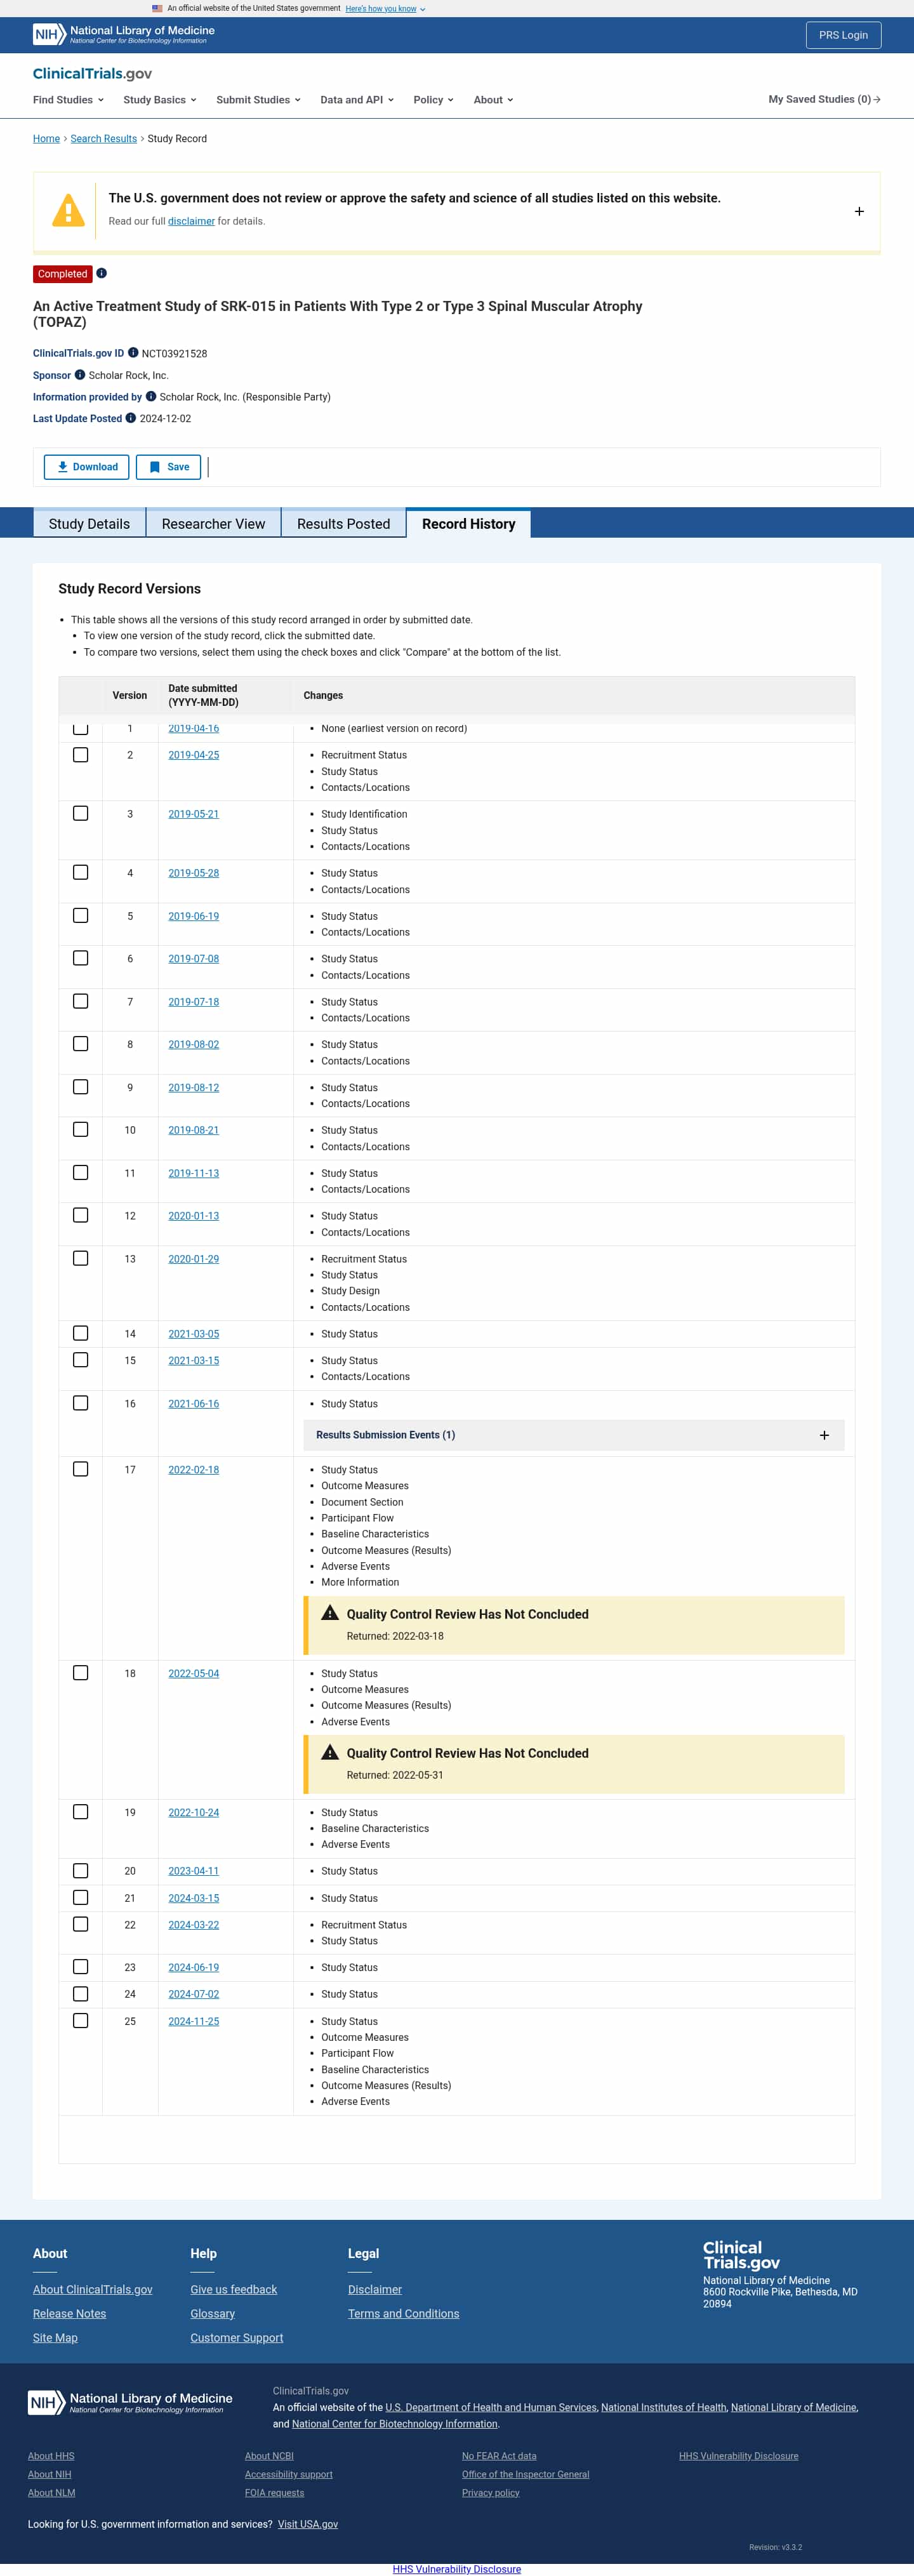Open the ClinicalTrials.gov home logo
This screenshot has height=2576, width=914.
(92, 74)
